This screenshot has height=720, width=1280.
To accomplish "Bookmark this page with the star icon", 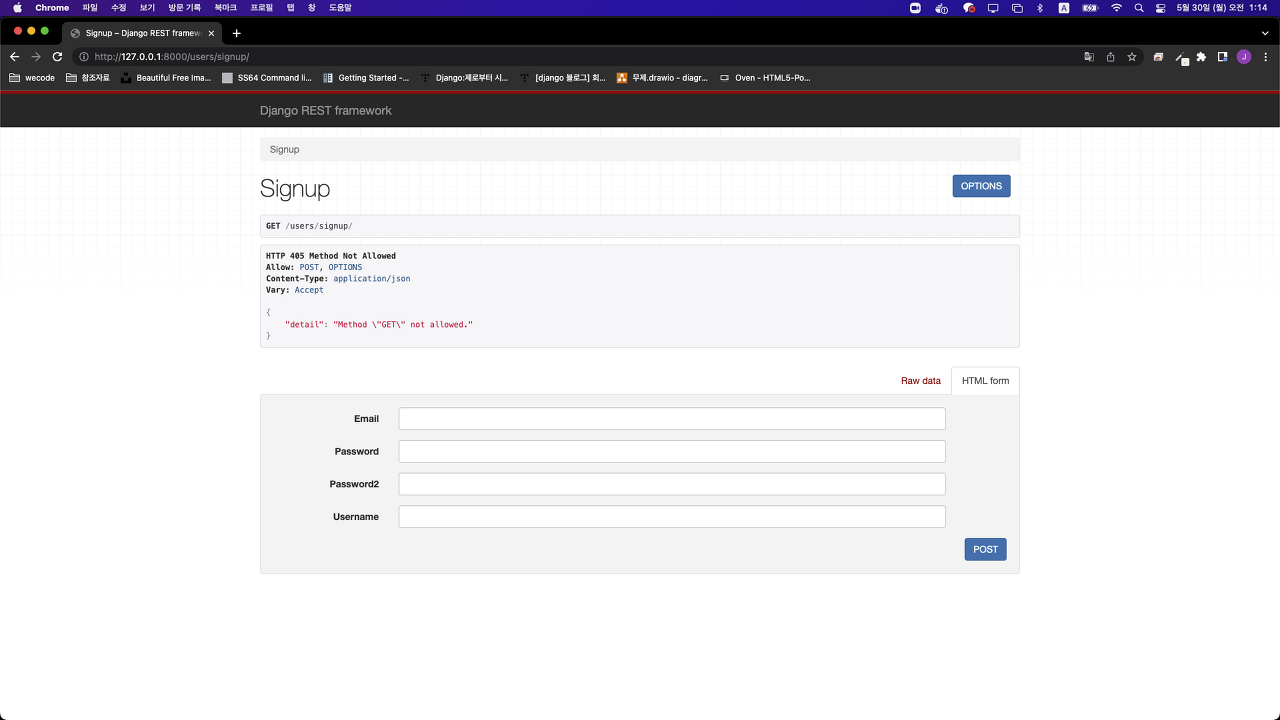I will (x=1132, y=57).
